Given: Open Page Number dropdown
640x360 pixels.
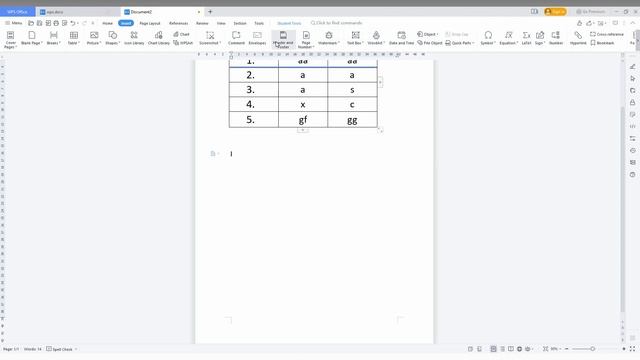Looking at the screenshot, I should (x=306, y=39).
